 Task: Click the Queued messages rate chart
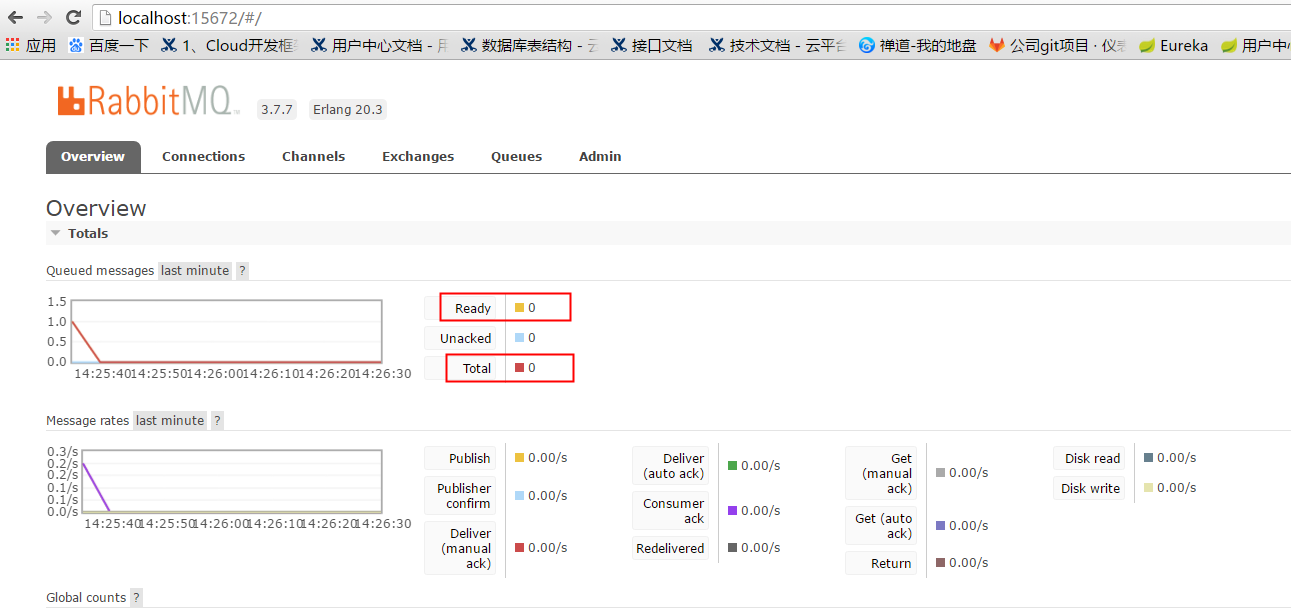pyautogui.click(x=225, y=330)
